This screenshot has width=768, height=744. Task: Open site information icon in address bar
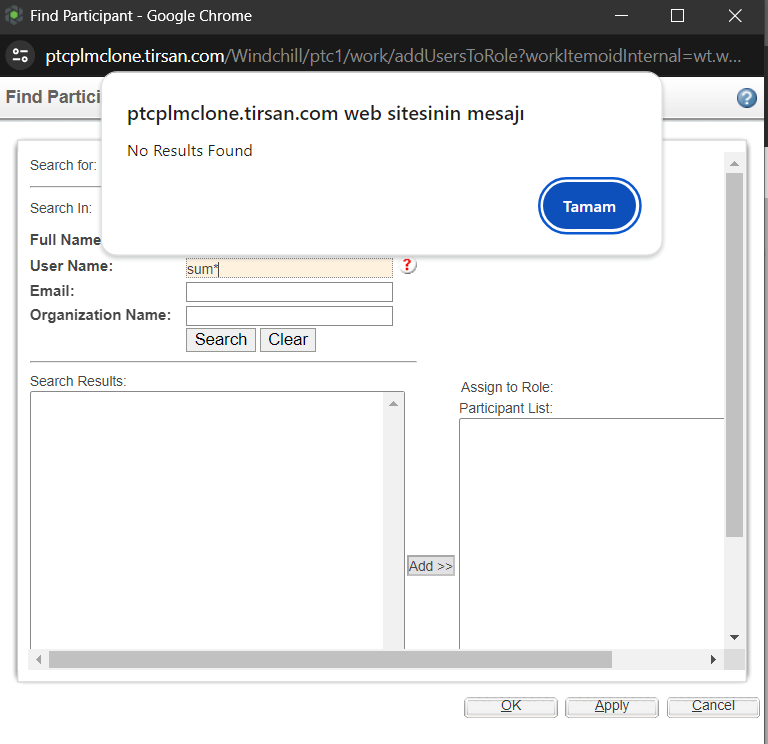pyautogui.click(x=20, y=55)
